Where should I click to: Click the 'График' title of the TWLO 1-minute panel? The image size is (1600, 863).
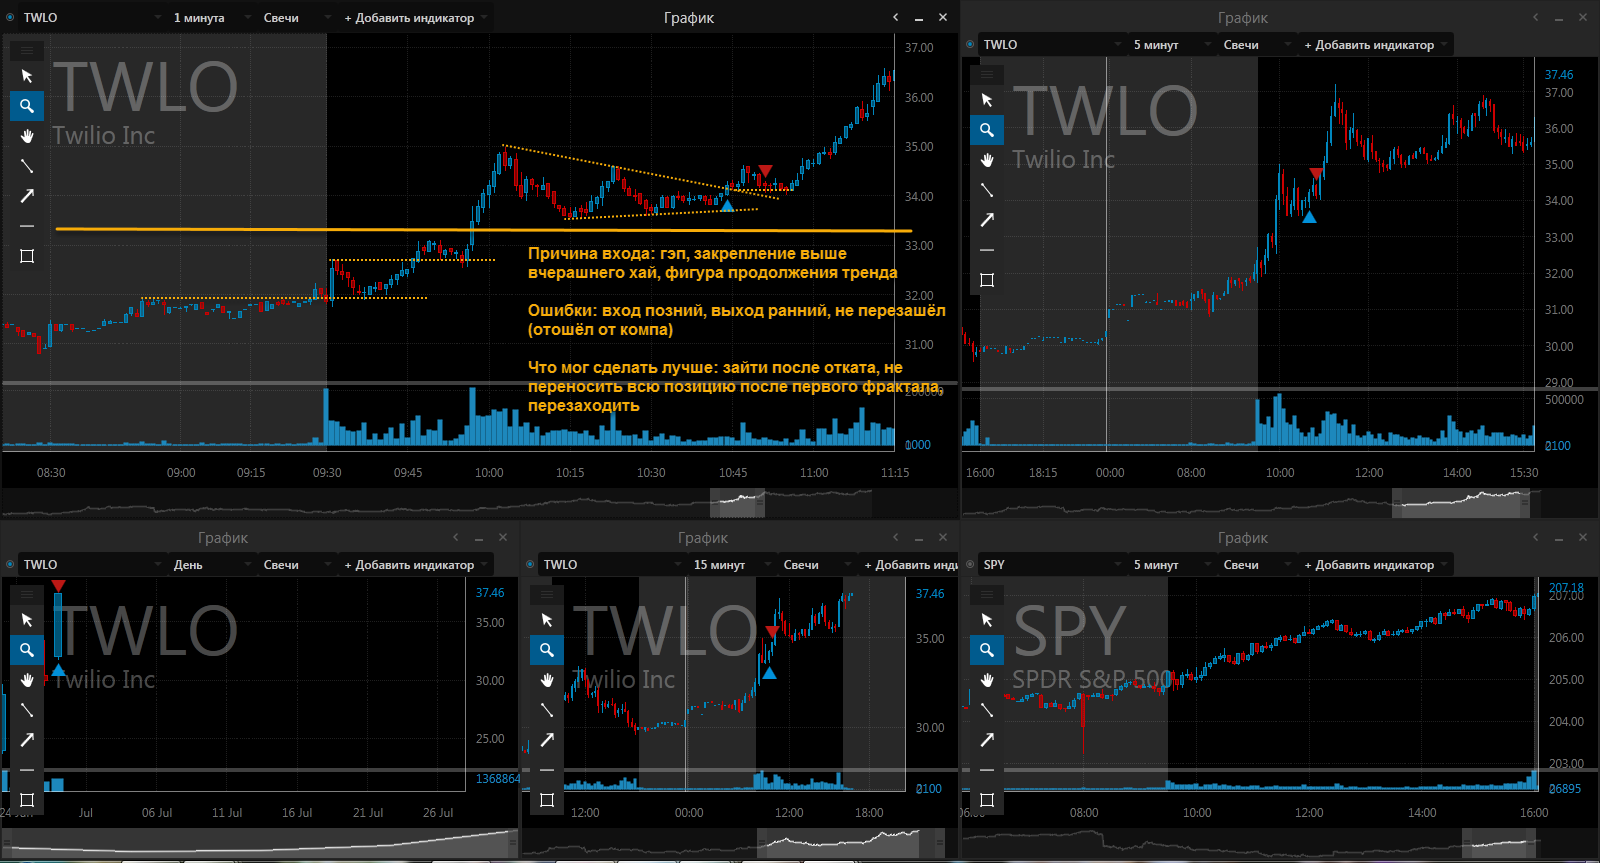[x=689, y=17]
